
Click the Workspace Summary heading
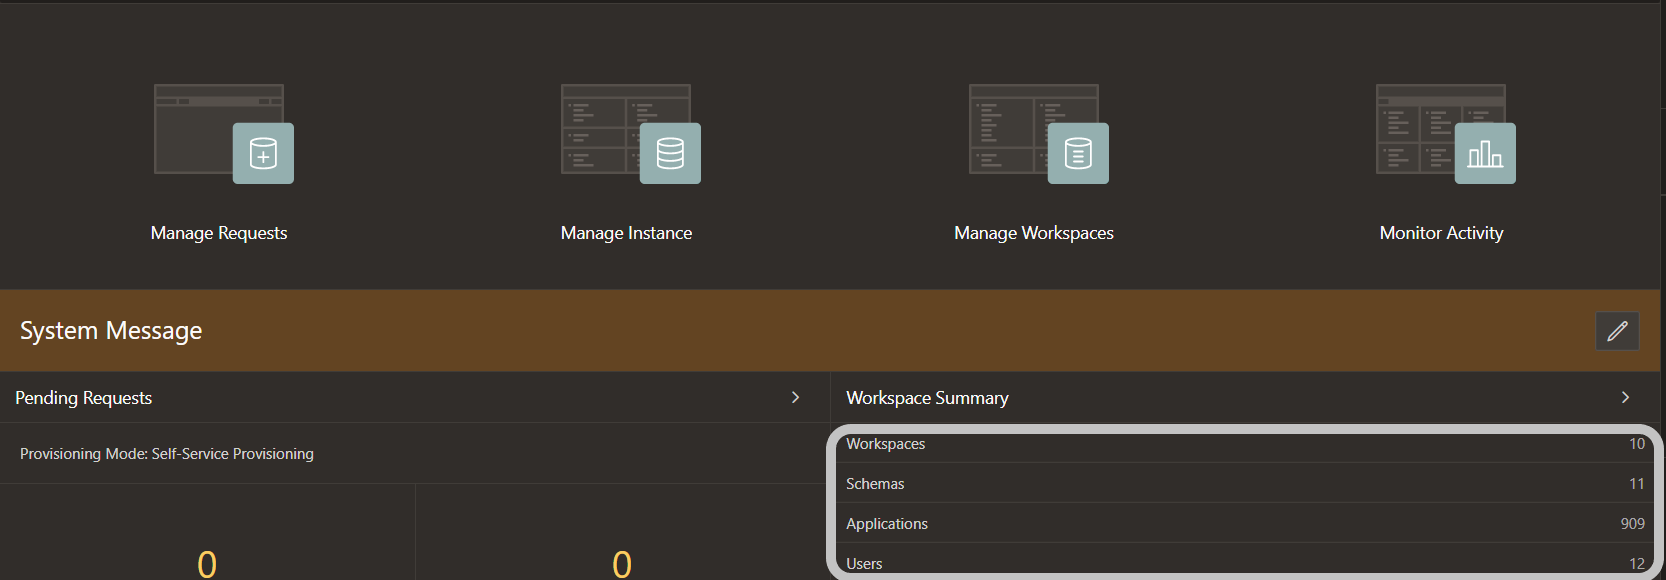[927, 398]
